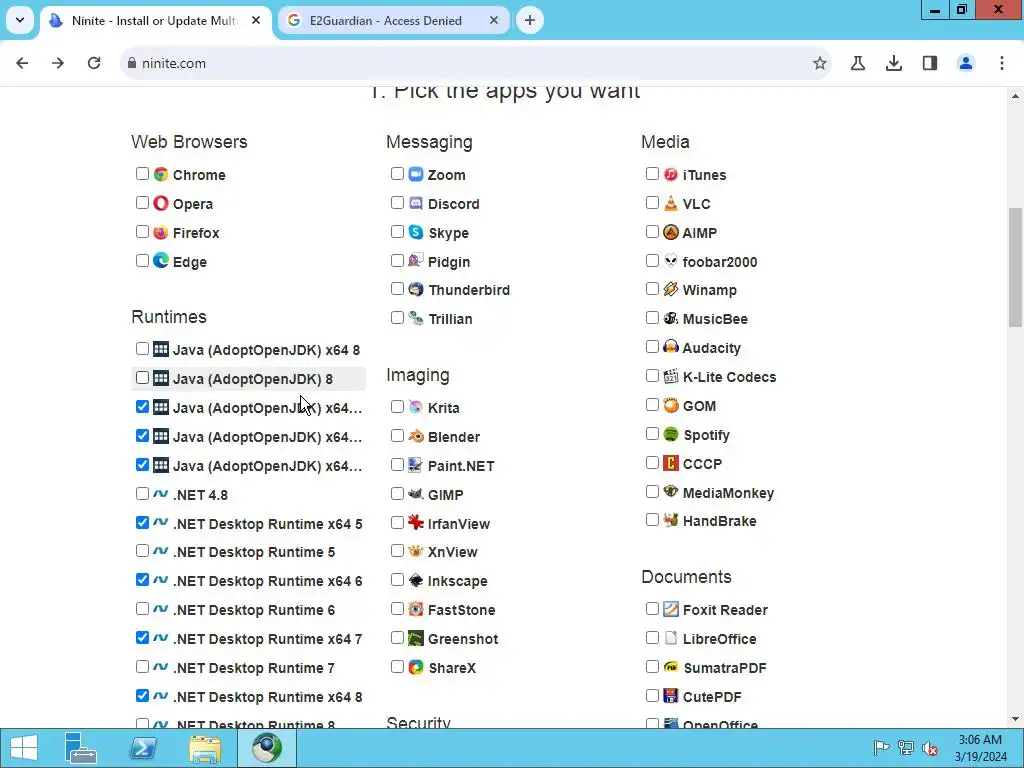The image size is (1024, 768).
Task: Click the SumatraPDF label
Action: (724, 668)
